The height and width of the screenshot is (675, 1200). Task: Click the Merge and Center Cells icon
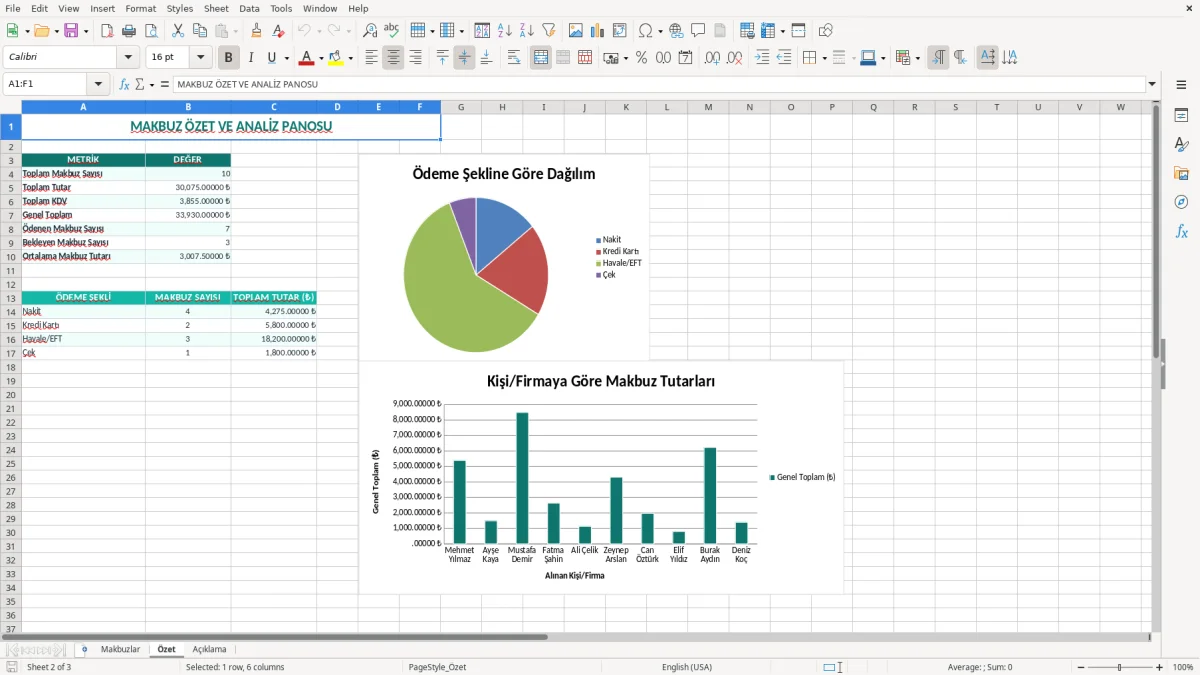pos(541,58)
